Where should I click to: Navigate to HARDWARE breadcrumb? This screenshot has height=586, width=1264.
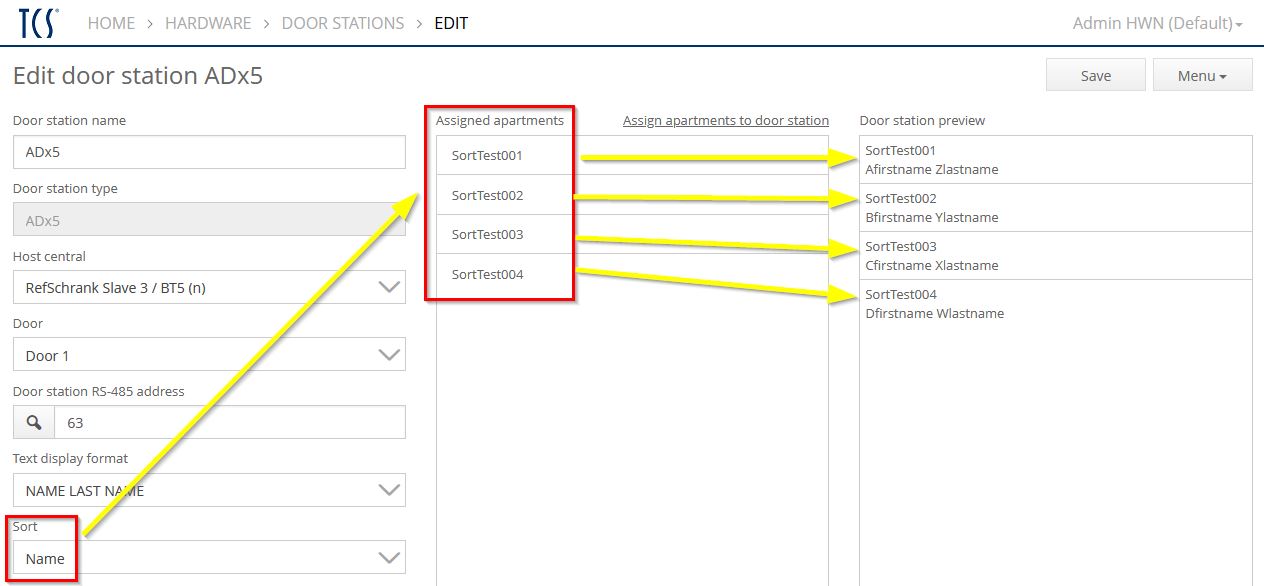pyautogui.click(x=208, y=23)
